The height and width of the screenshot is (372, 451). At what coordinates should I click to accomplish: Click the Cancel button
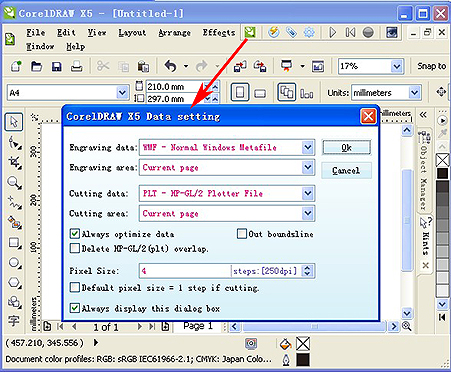tap(346, 171)
